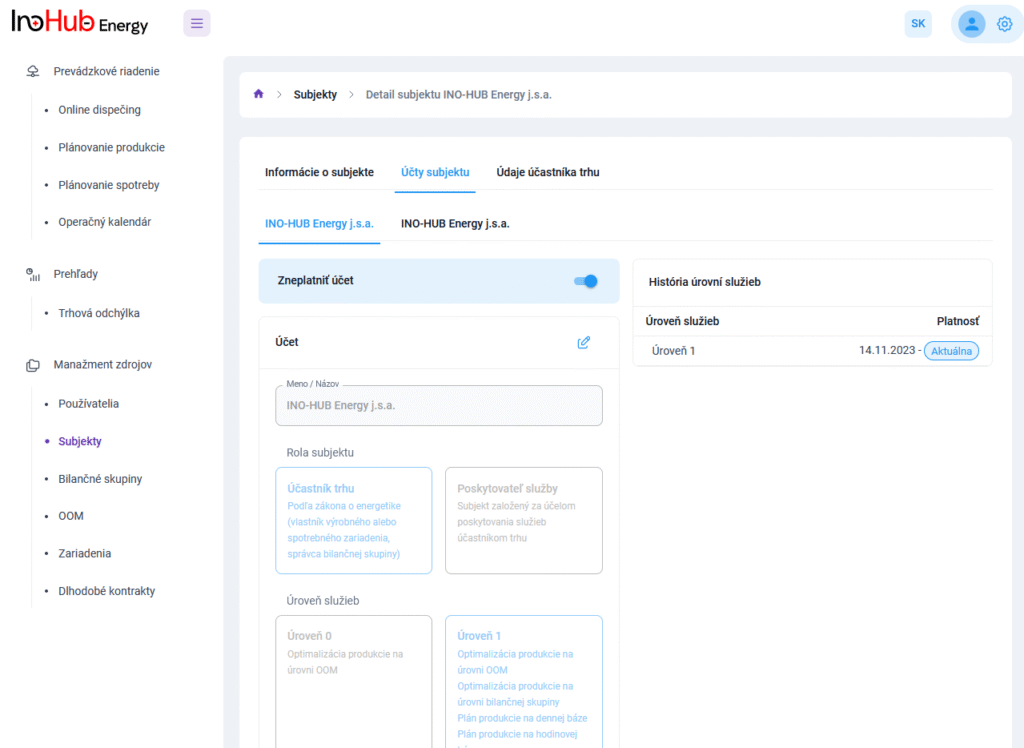Image resolution: width=1024 pixels, height=748 pixels.
Task: Click the Manažment zdrojov section icon
Action: [33, 365]
